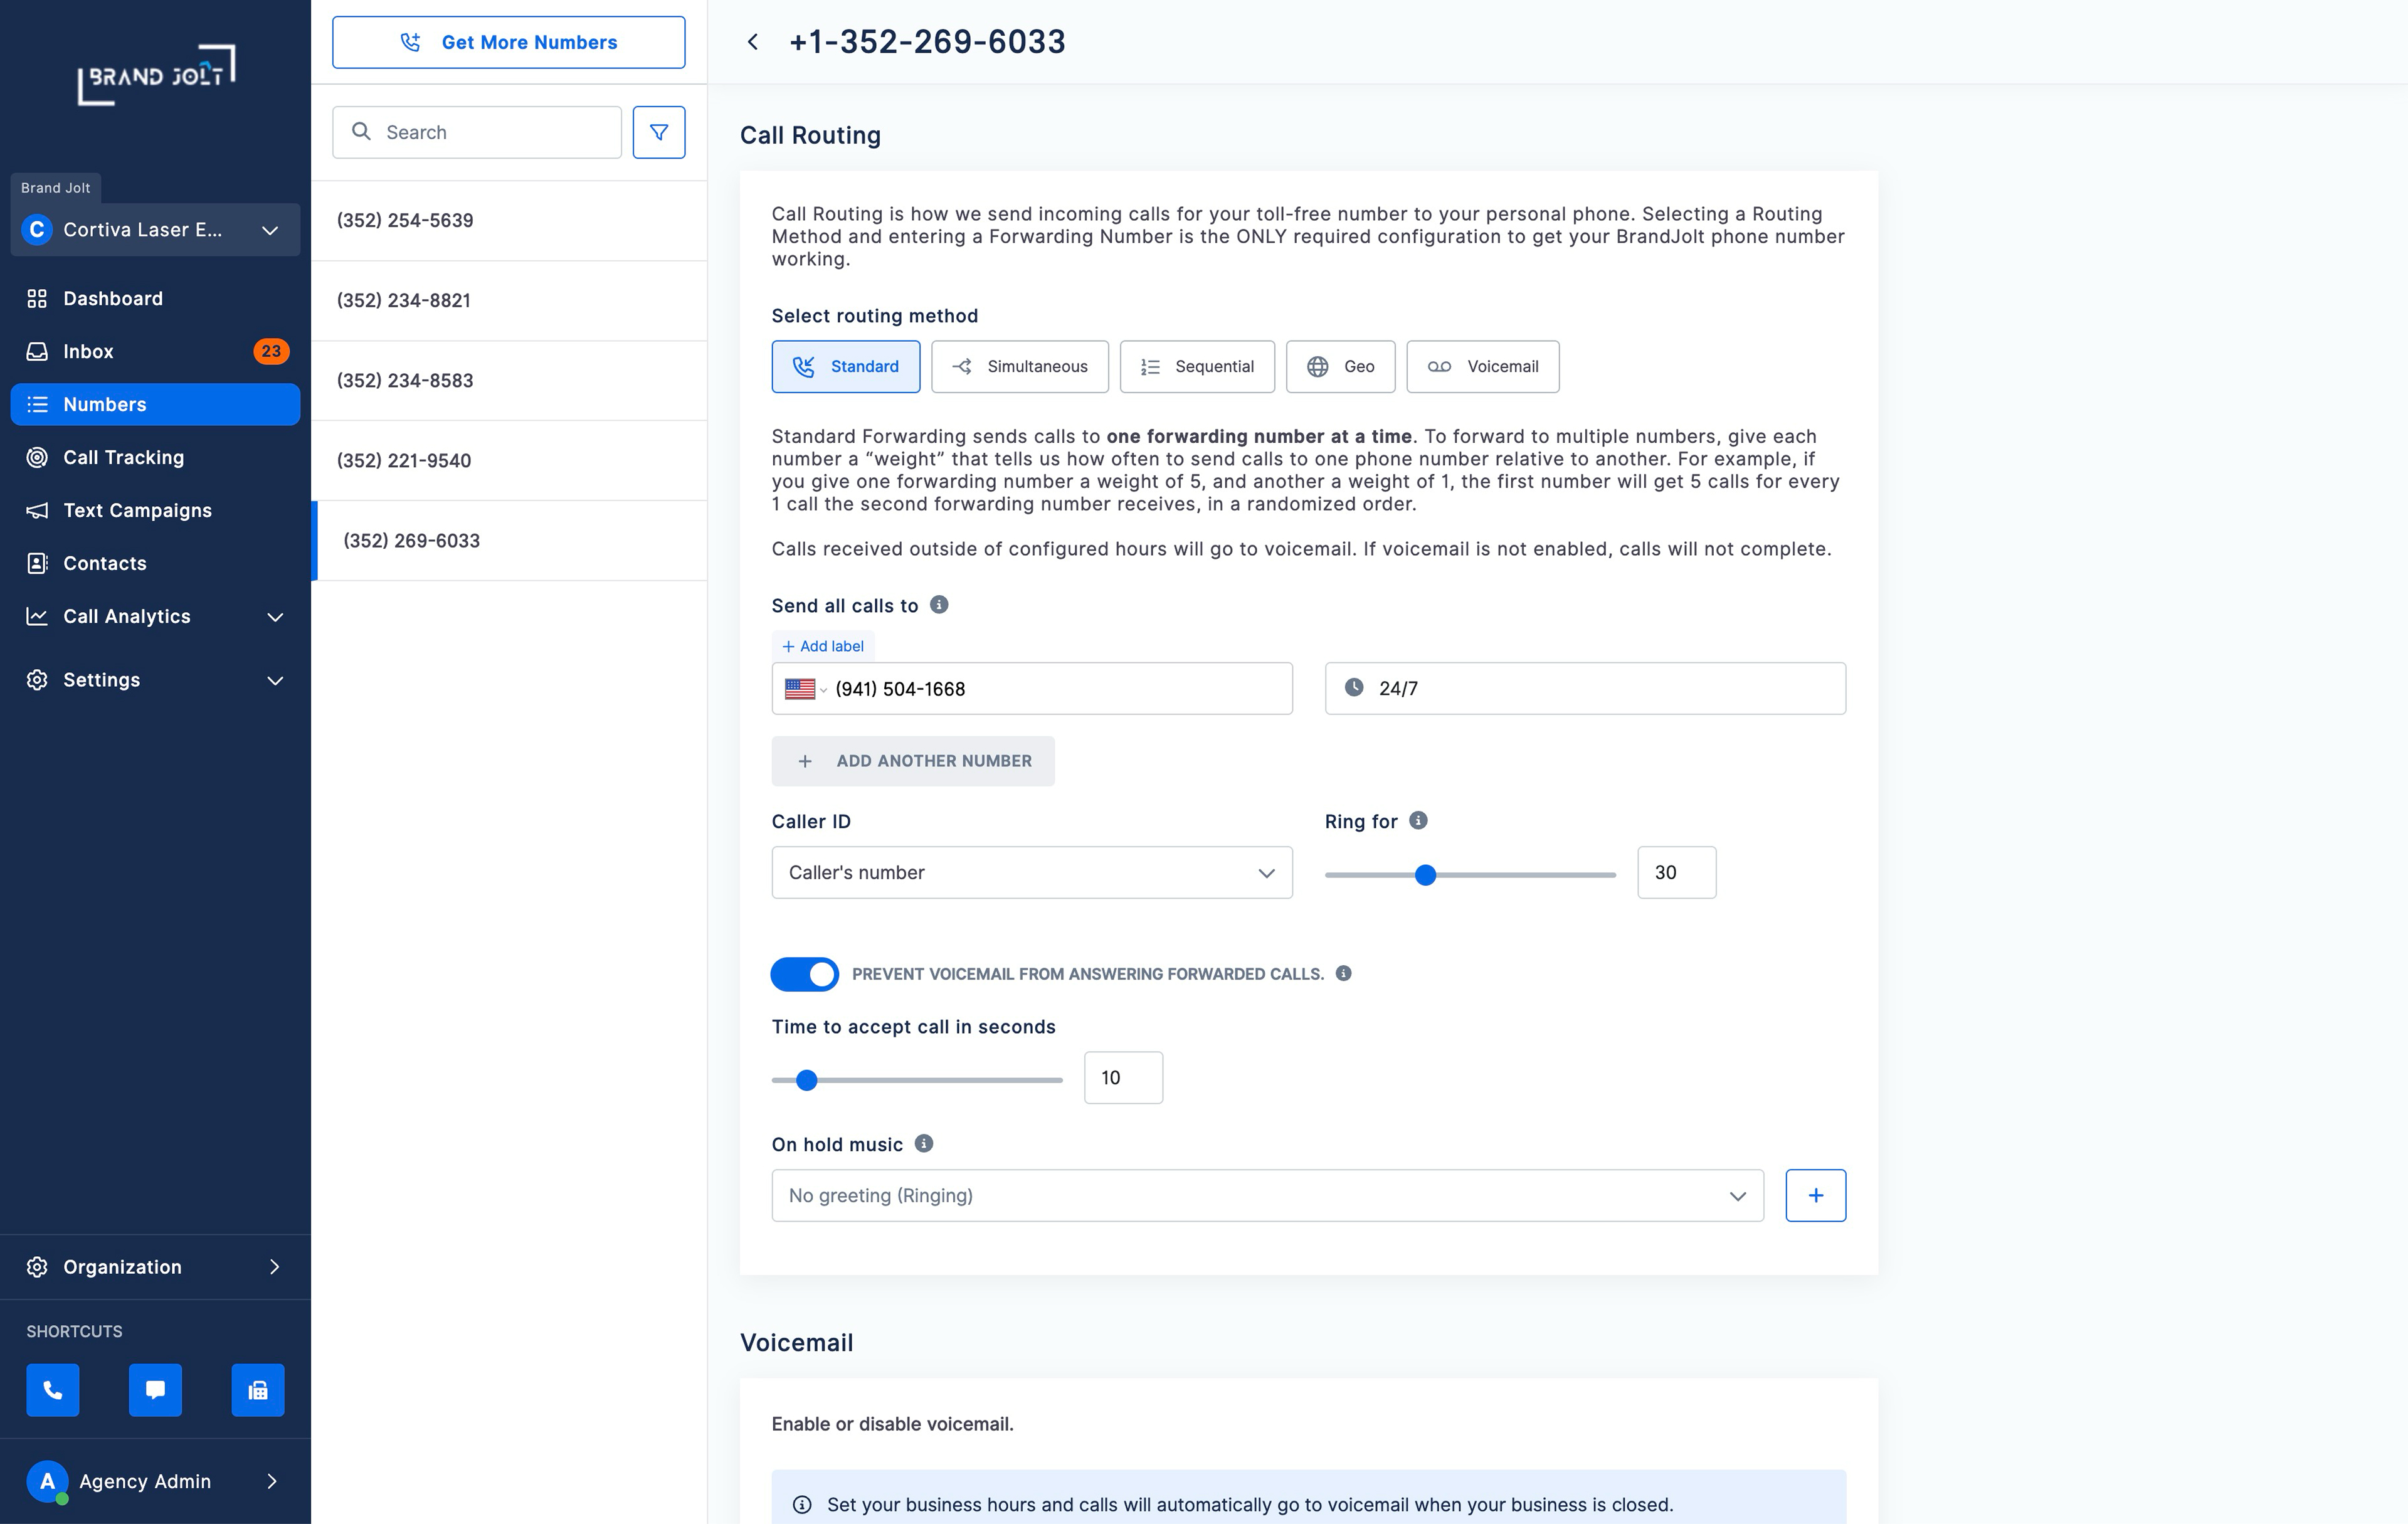
Task: Click the back arrow next to +1-352-269-6033
Action: (x=753, y=42)
